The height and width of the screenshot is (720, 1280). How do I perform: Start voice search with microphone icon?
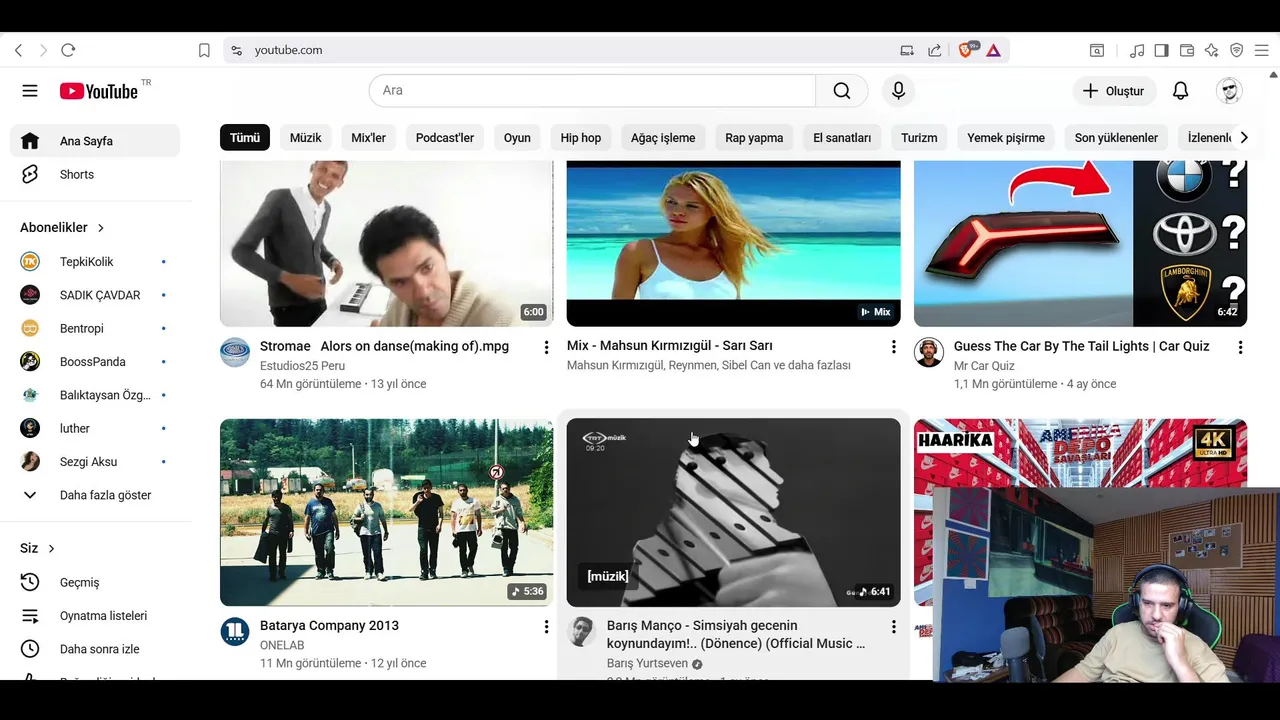point(898,91)
